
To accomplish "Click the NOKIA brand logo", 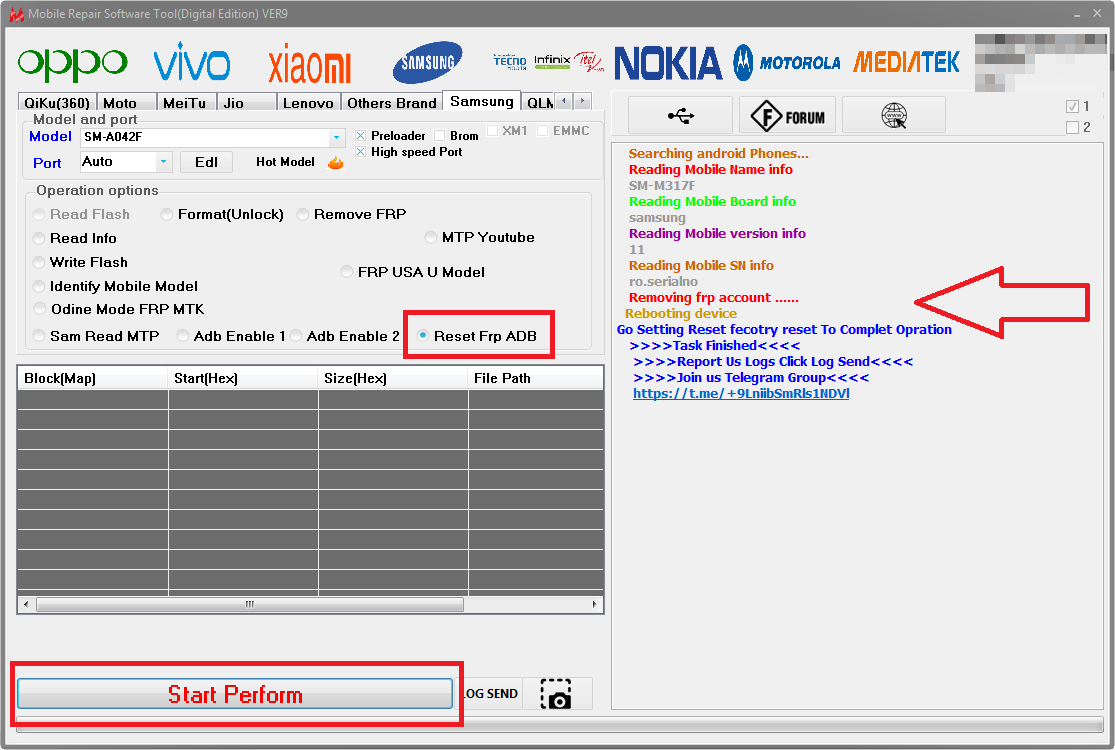I will (x=668, y=63).
